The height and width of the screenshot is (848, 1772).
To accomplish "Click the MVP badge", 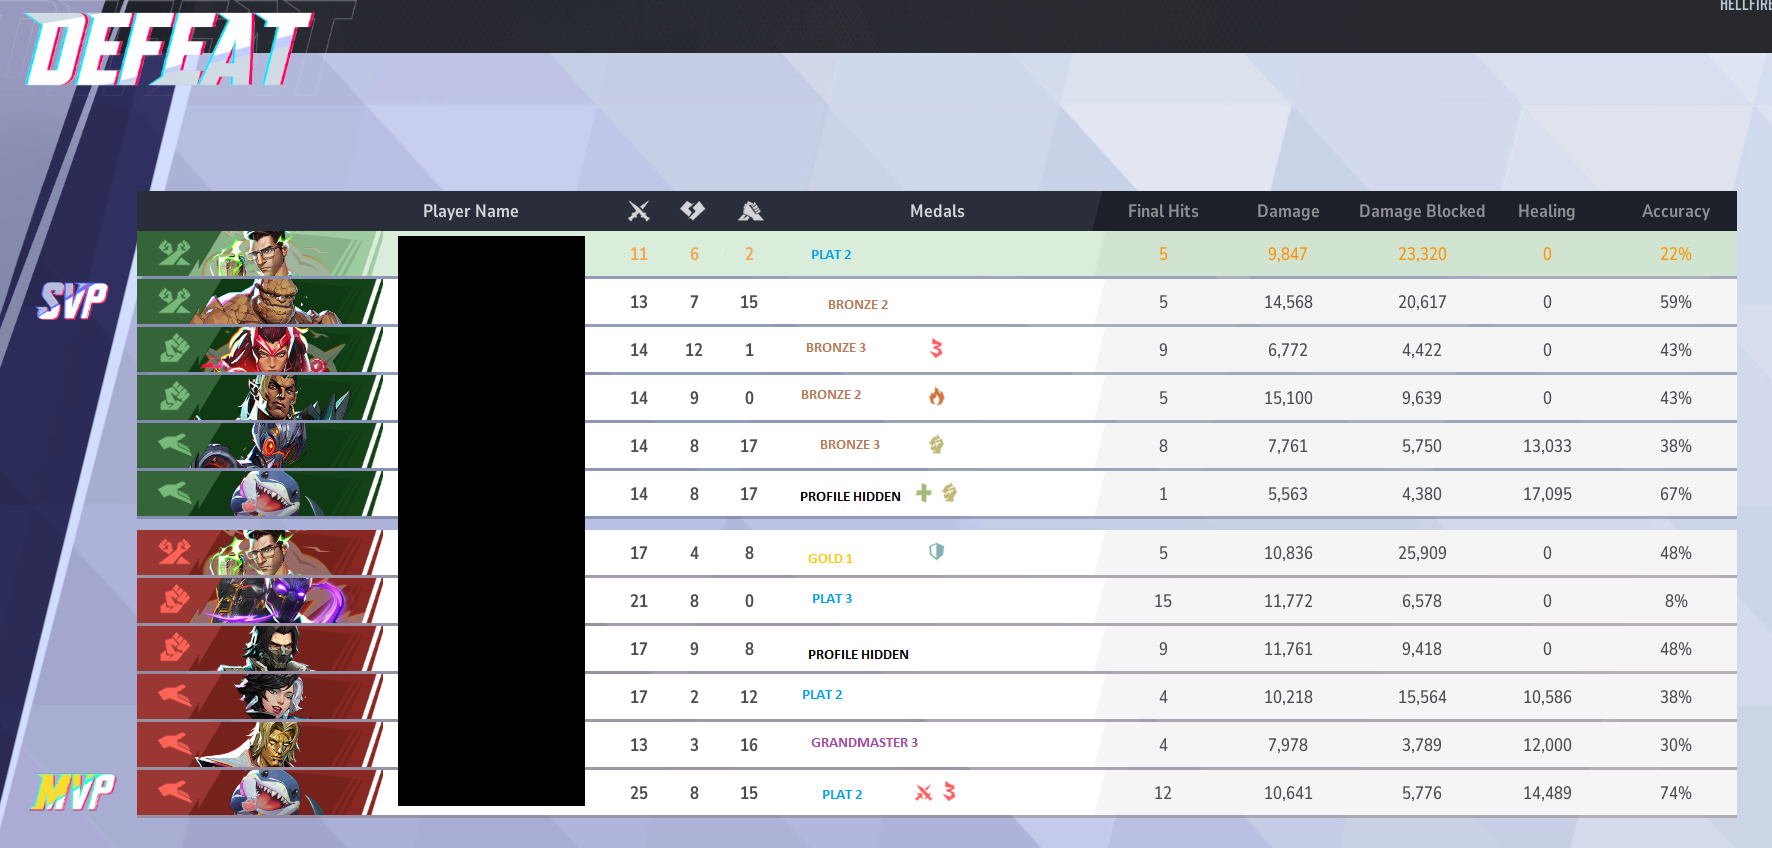I will (x=73, y=792).
